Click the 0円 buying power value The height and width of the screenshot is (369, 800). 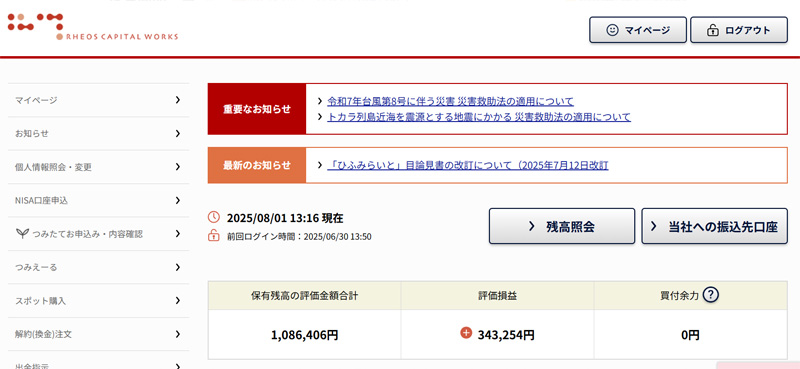tap(690, 335)
